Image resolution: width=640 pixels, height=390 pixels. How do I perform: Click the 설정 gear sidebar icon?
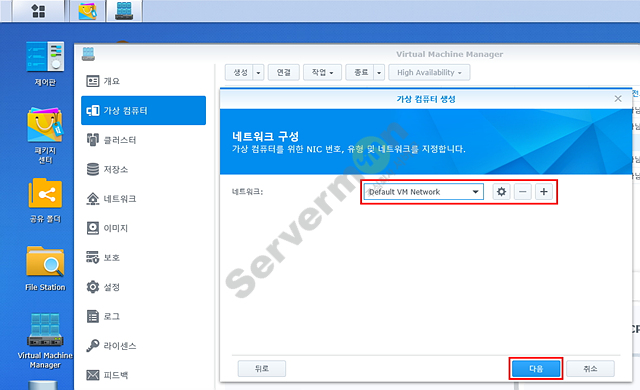93,287
